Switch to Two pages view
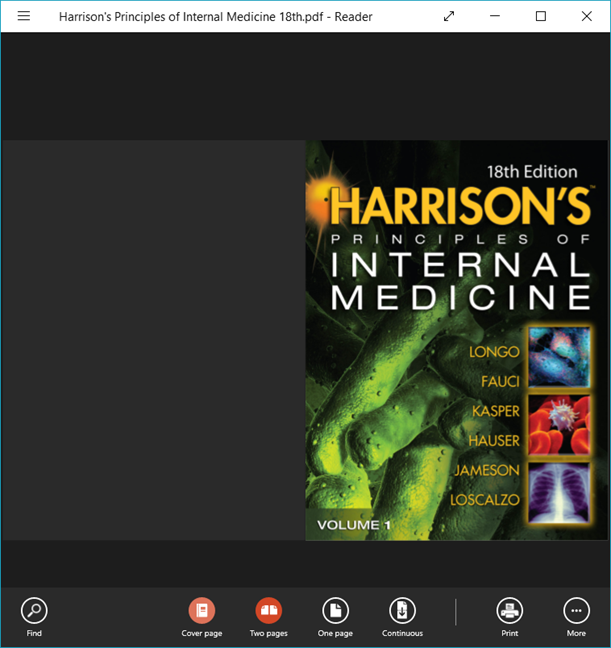The height and width of the screenshot is (648, 611). tap(269, 617)
